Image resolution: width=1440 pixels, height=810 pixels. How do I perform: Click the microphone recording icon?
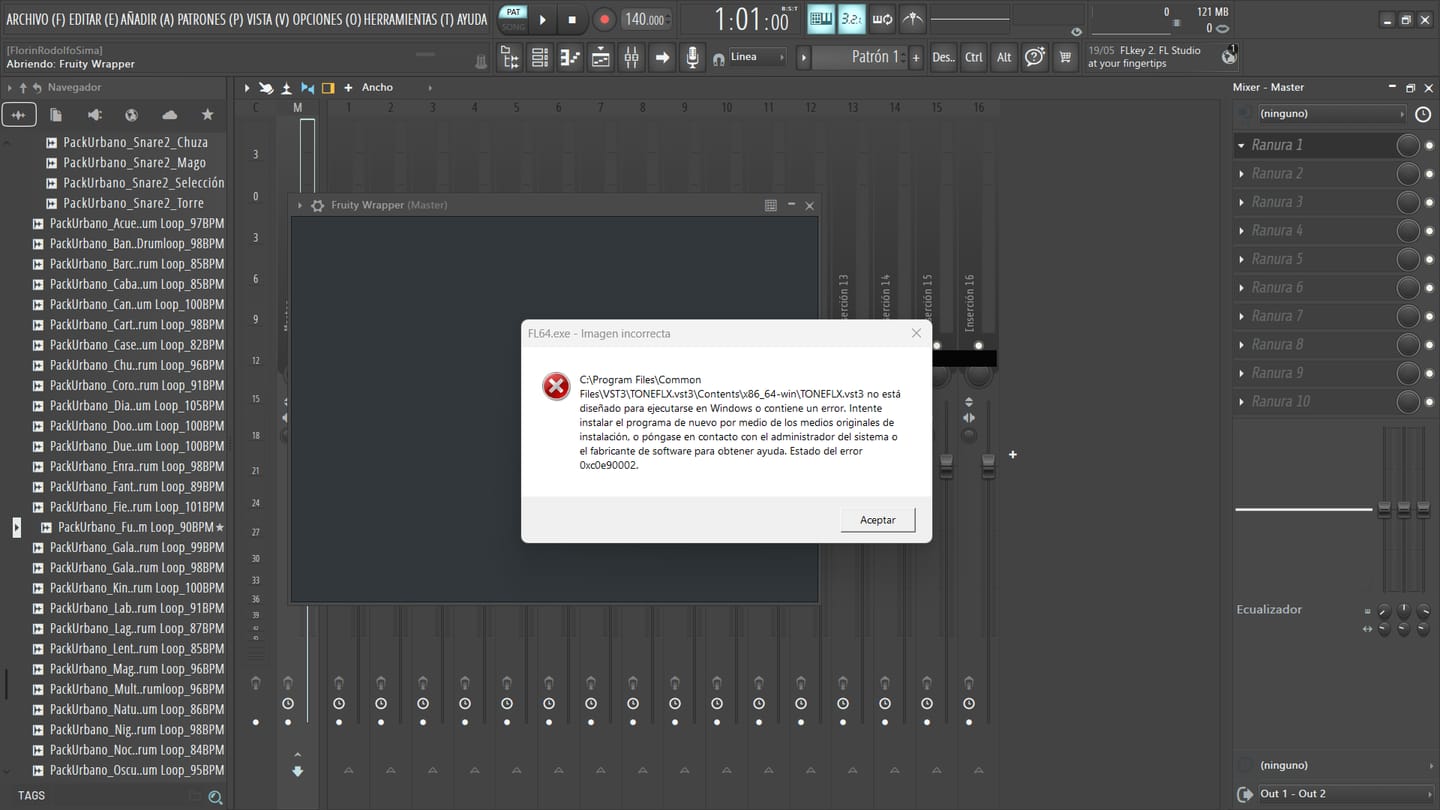(x=692, y=58)
